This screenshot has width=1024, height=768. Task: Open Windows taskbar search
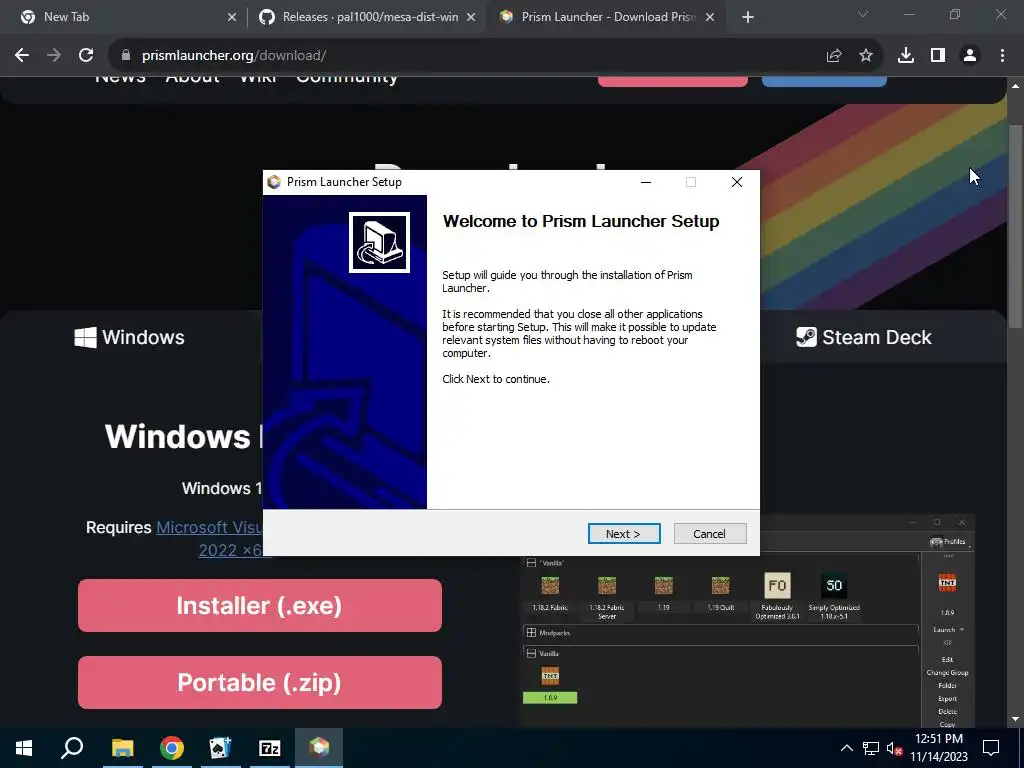72,748
